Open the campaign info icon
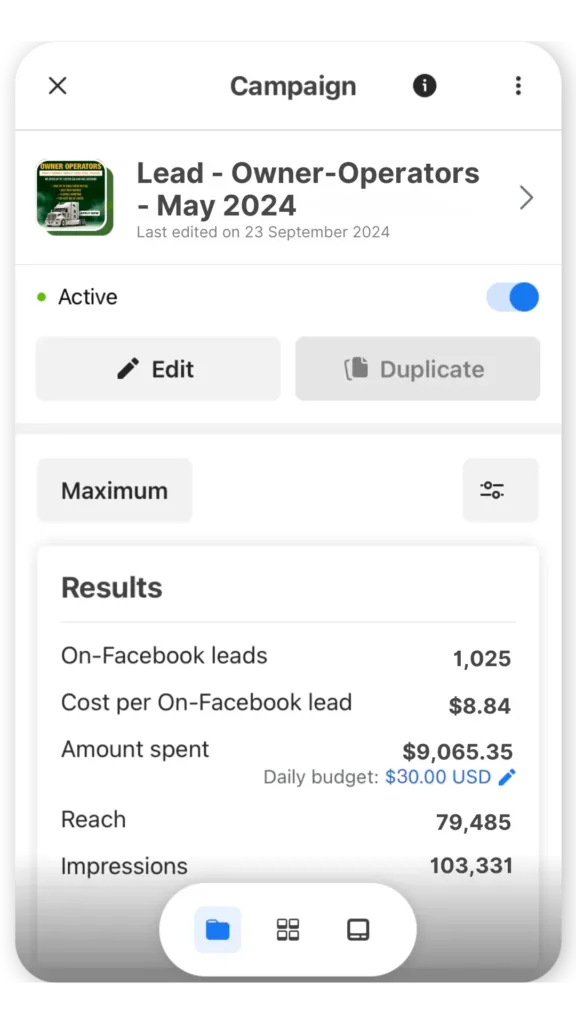 coord(424,86)
